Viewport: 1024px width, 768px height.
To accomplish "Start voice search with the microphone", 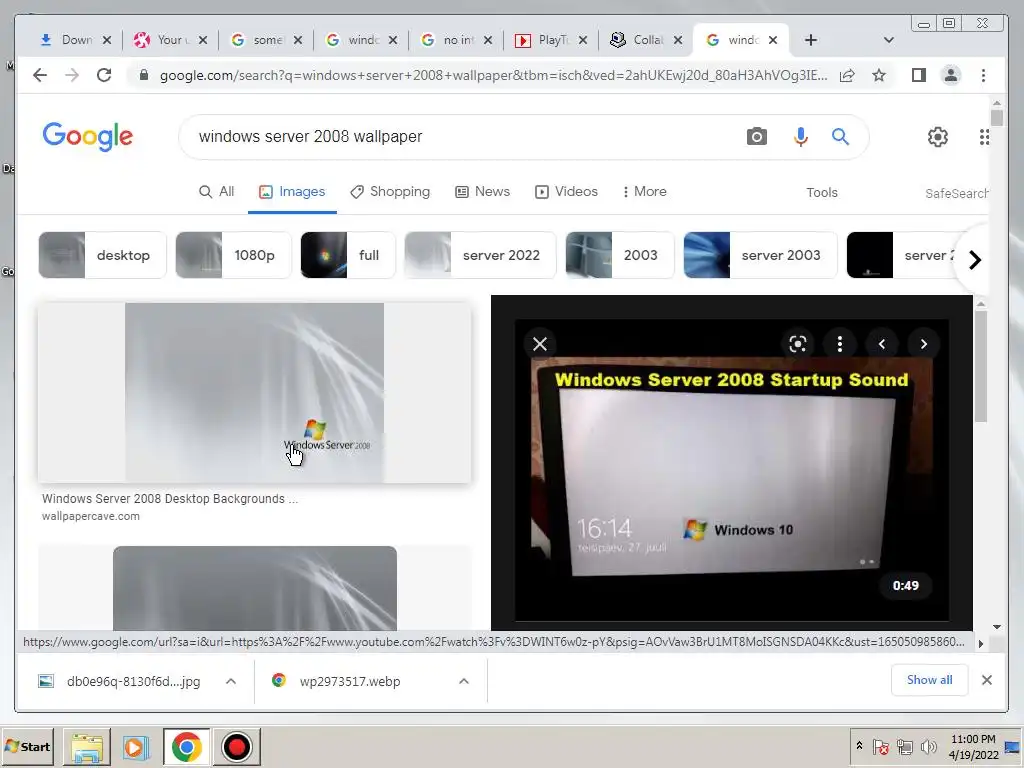I will pos(801,136).
